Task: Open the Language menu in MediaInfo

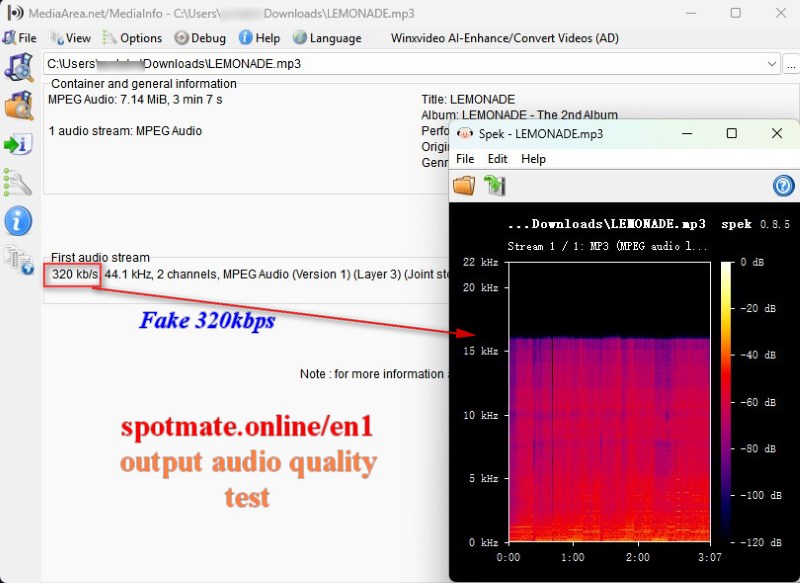Action: coord(327,38)
